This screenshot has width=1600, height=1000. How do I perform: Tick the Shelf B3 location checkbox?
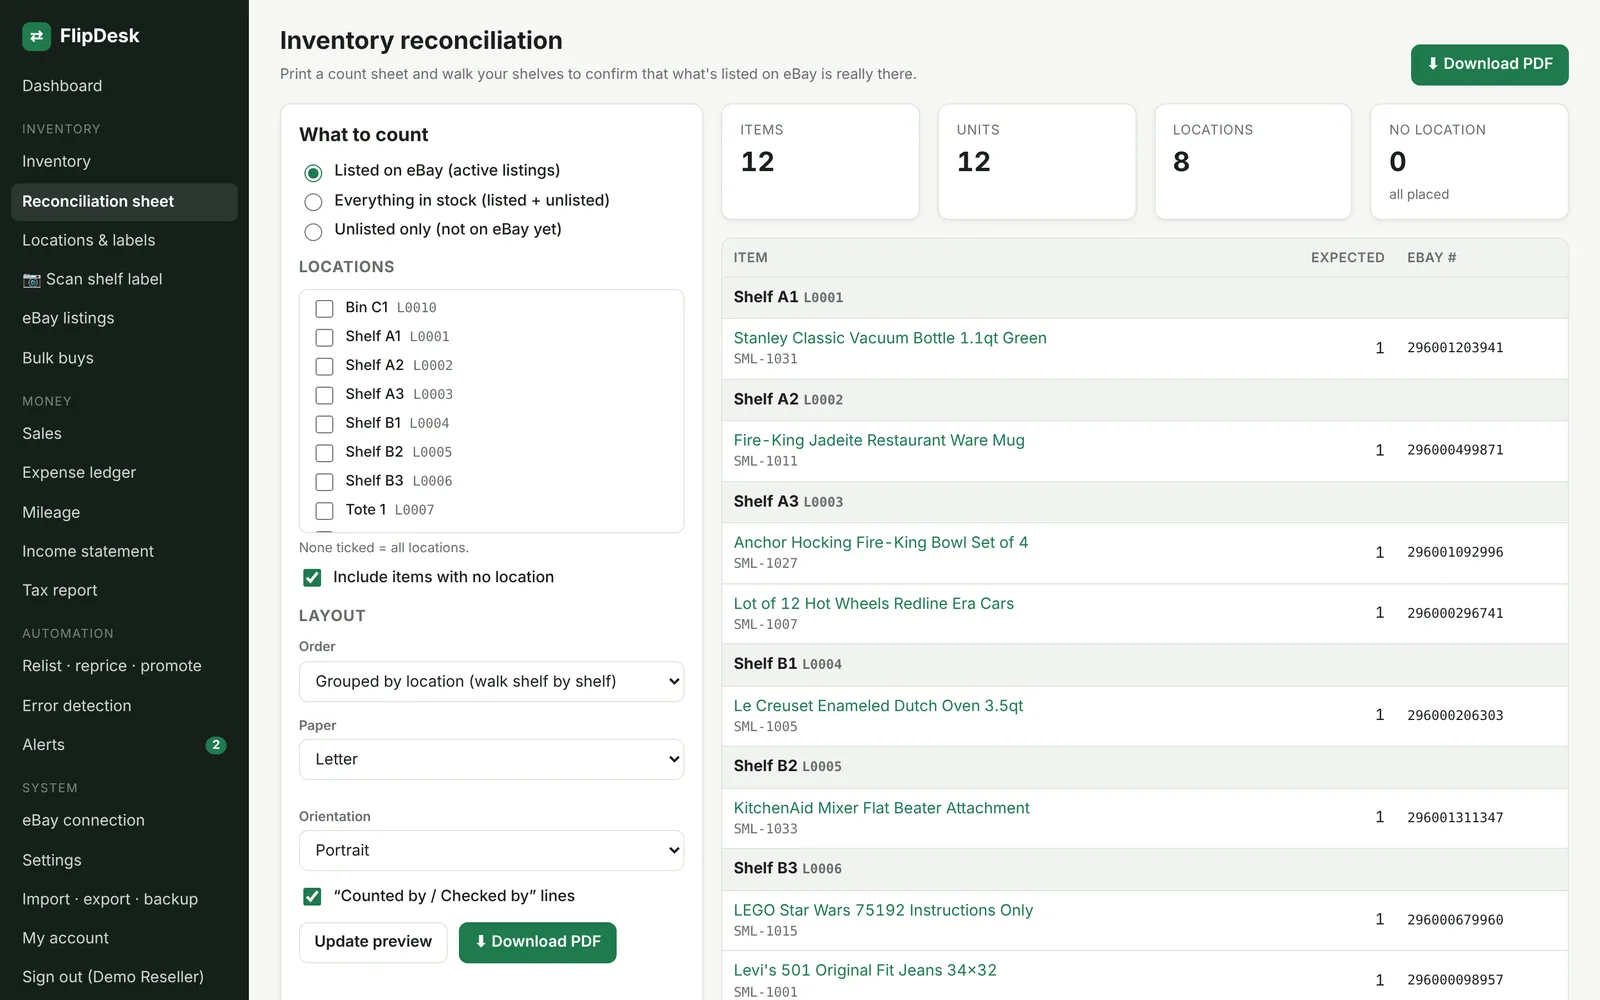[x=324, y=482]
